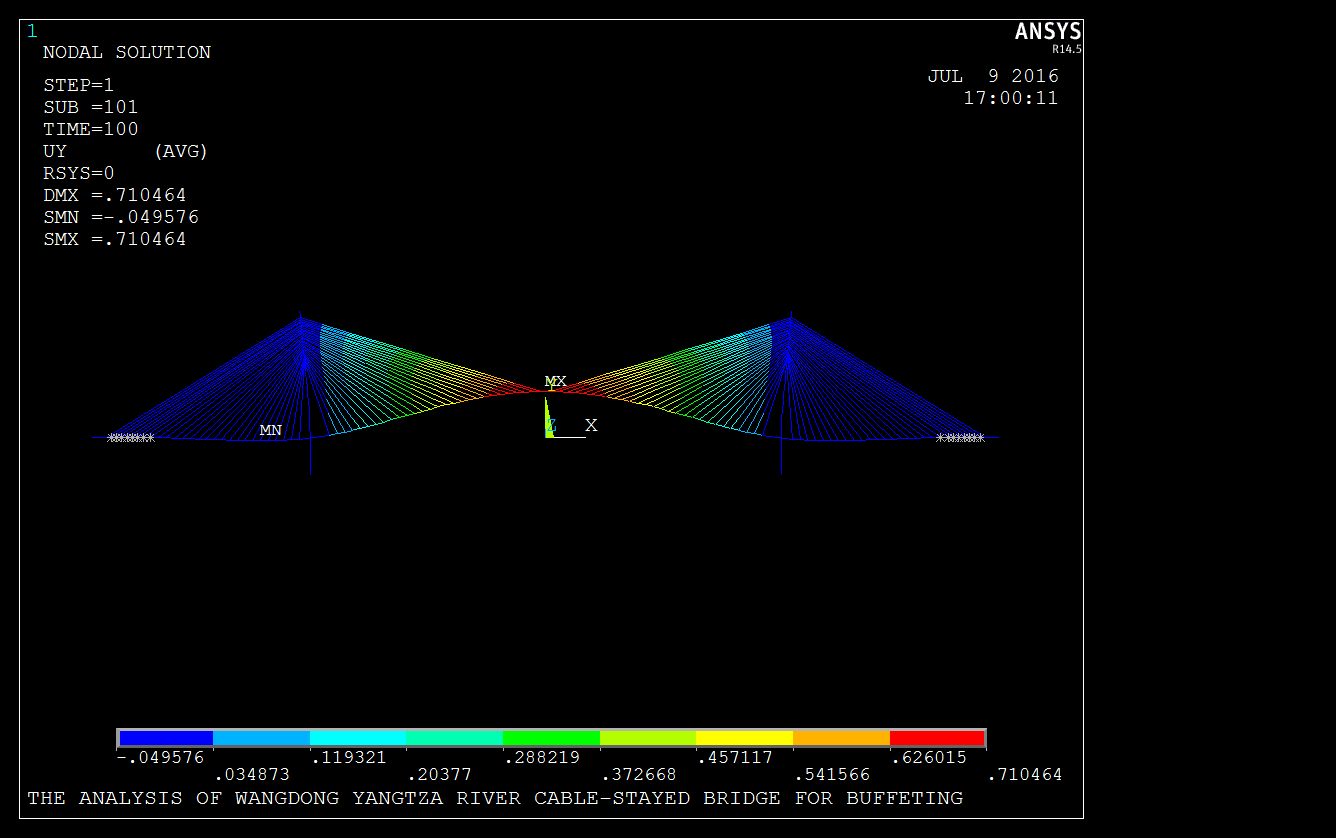This screenshot has width=1336, height=838.
Task: Click the X axis label of triad
Action: tap(591, 425)
